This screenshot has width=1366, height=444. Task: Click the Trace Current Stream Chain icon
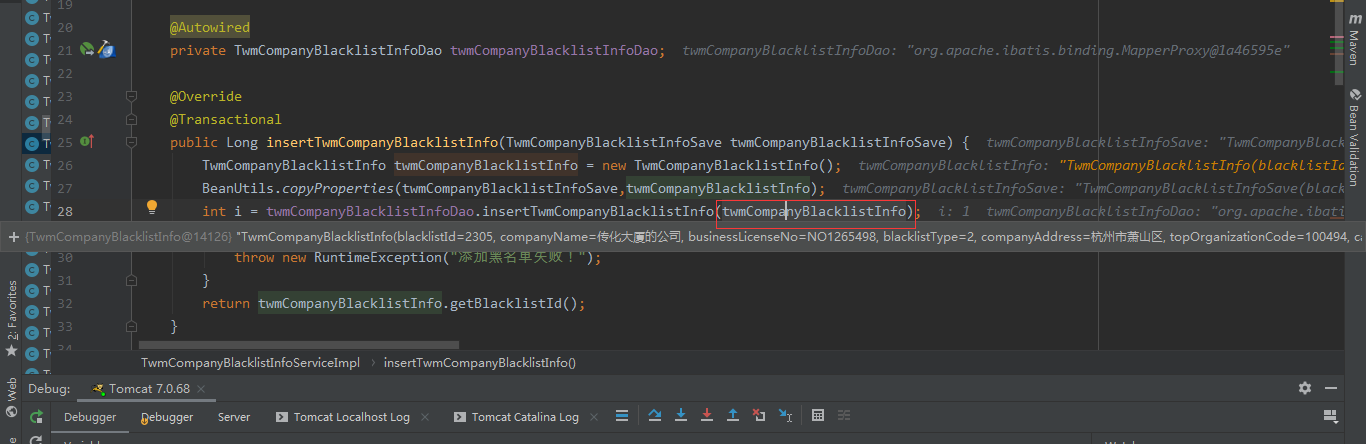tap(844, 416)
